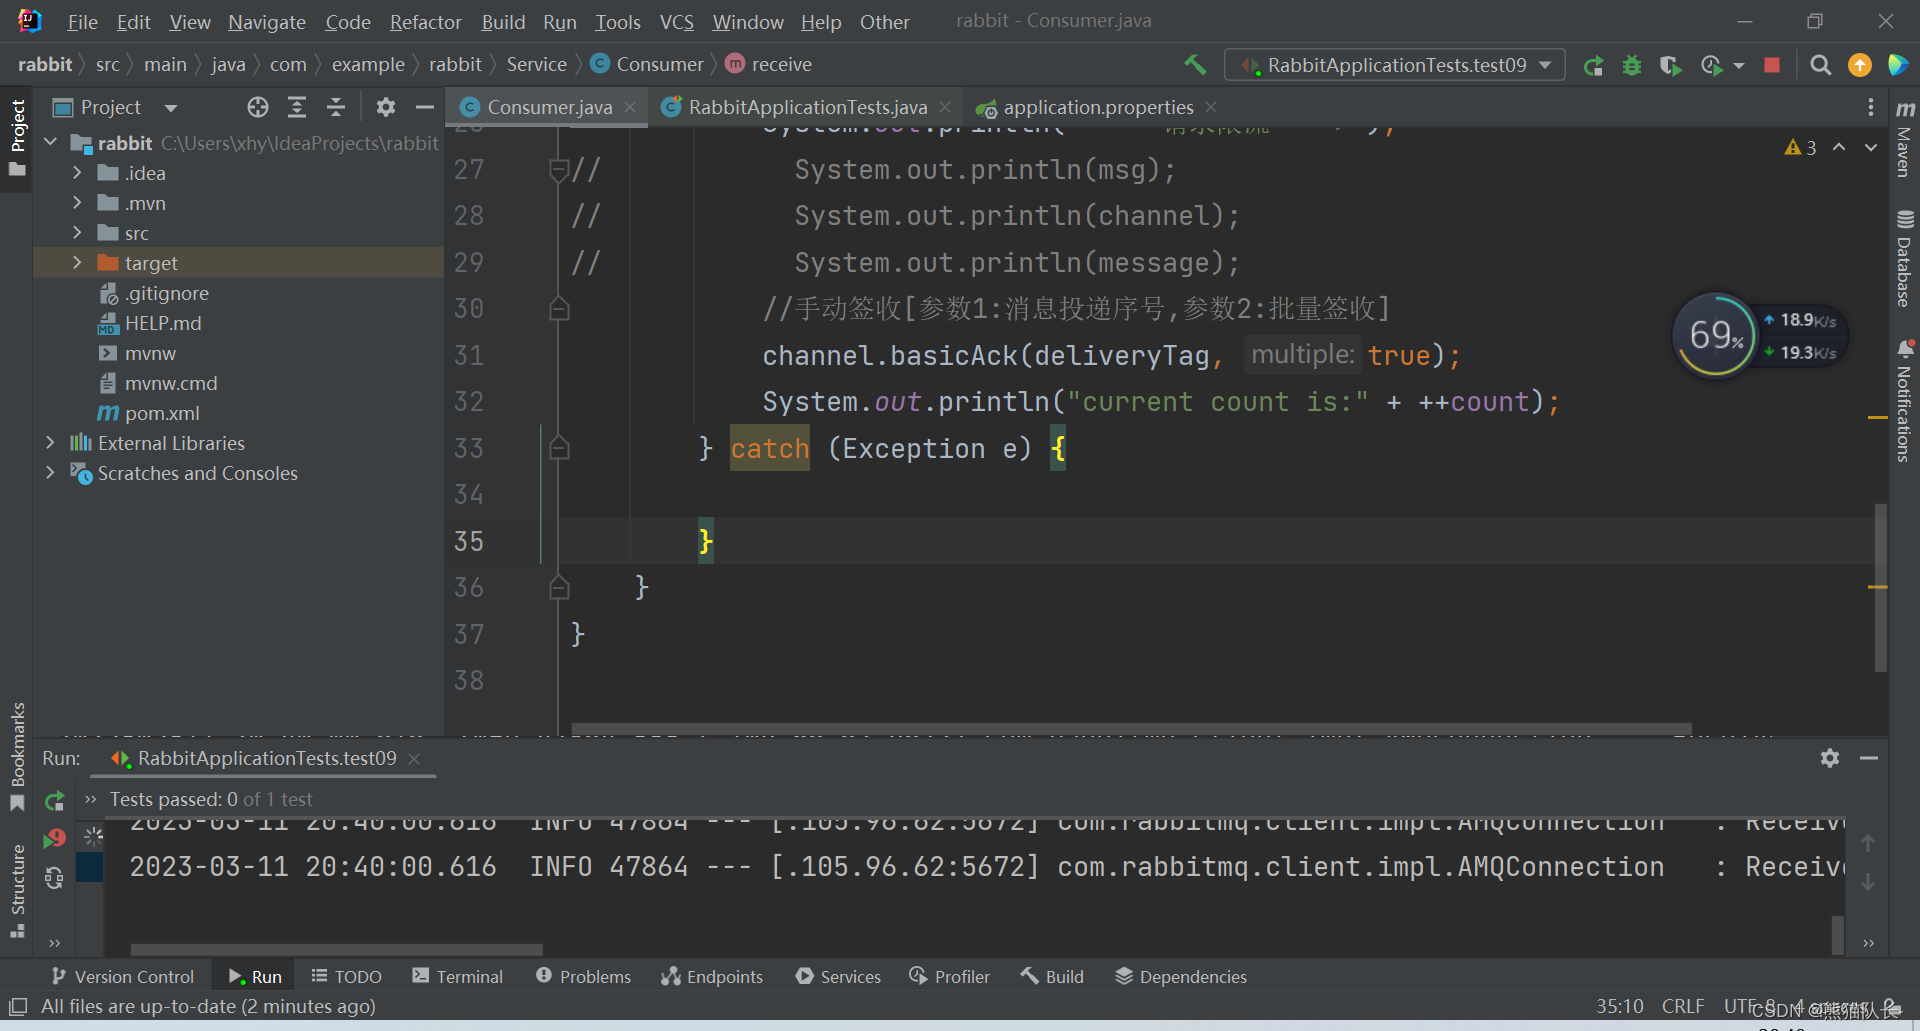
Task: Expand all in Project panel
Action: click(297, 107)
